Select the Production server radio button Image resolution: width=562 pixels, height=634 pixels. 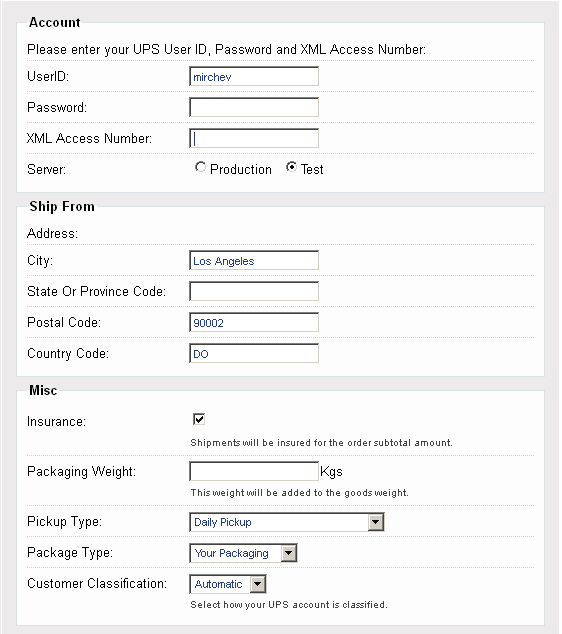point(200,167)
